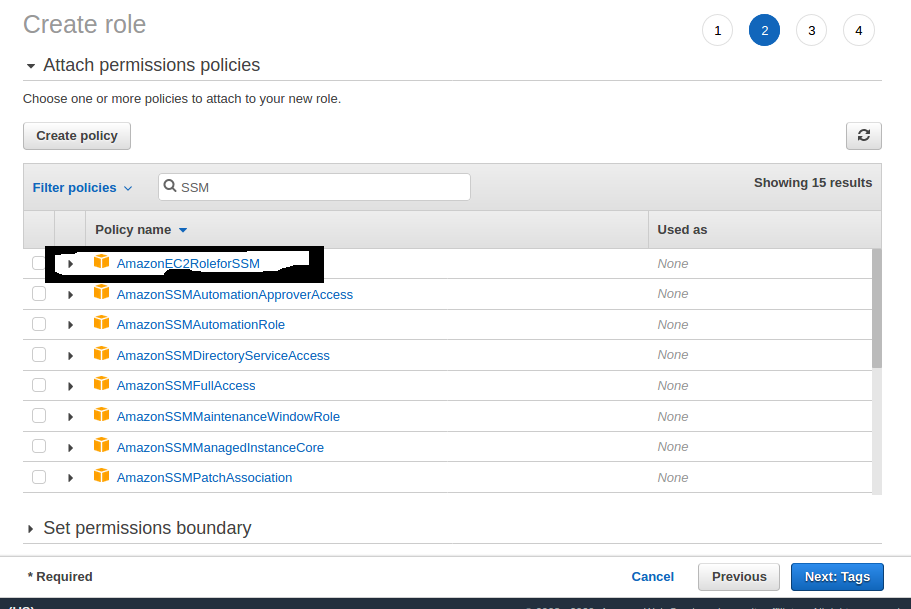Collapse the Attach permissions policies section
Image resolution: width=911 pixels, height=609 pixels.
click(x=31, y=66)
